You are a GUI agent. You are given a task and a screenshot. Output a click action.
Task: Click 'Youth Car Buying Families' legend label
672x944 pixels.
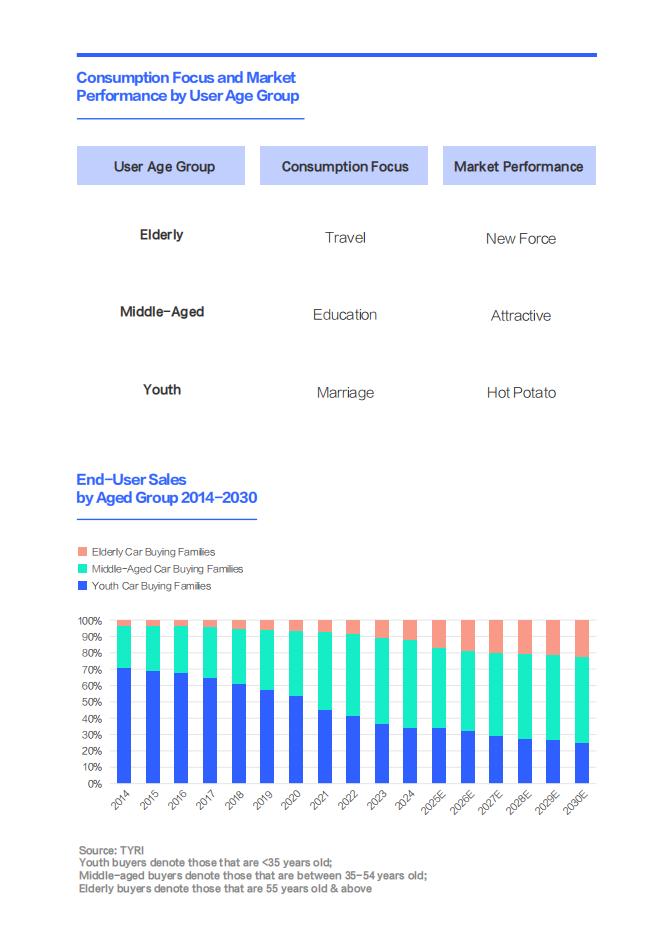(151, 586)
